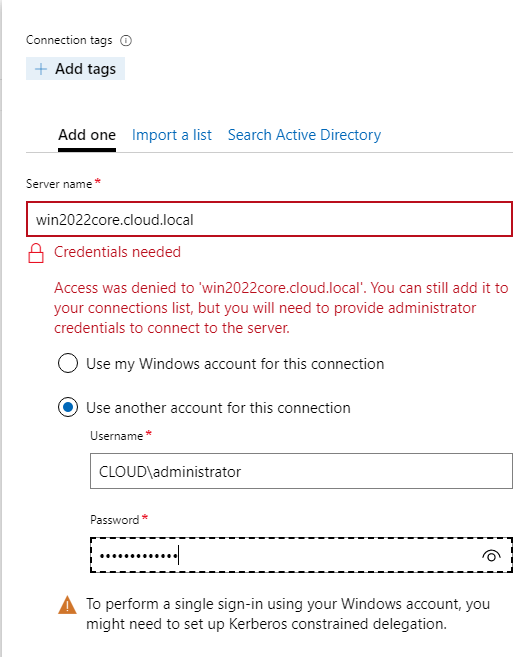529x657 pixels.
Task: Click the Username input field
Action: pyautogui.click(x=301, y=471)
